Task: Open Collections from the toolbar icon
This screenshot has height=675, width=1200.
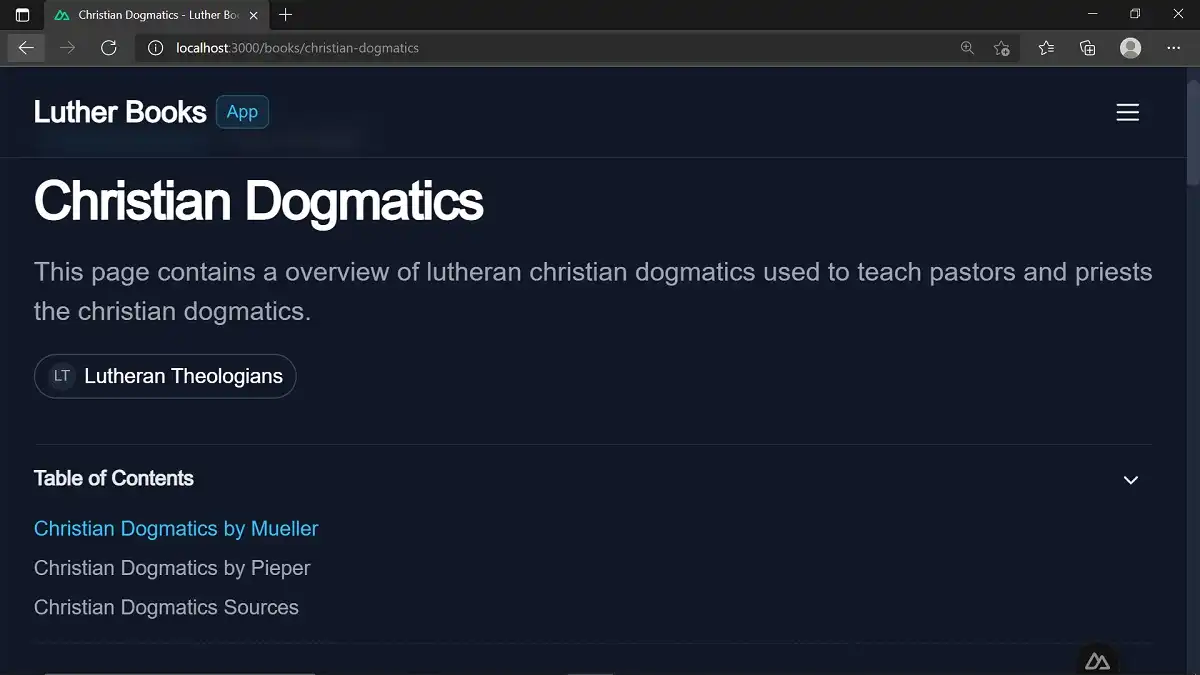Action: pyautogui.click(x=1087, y=47)
